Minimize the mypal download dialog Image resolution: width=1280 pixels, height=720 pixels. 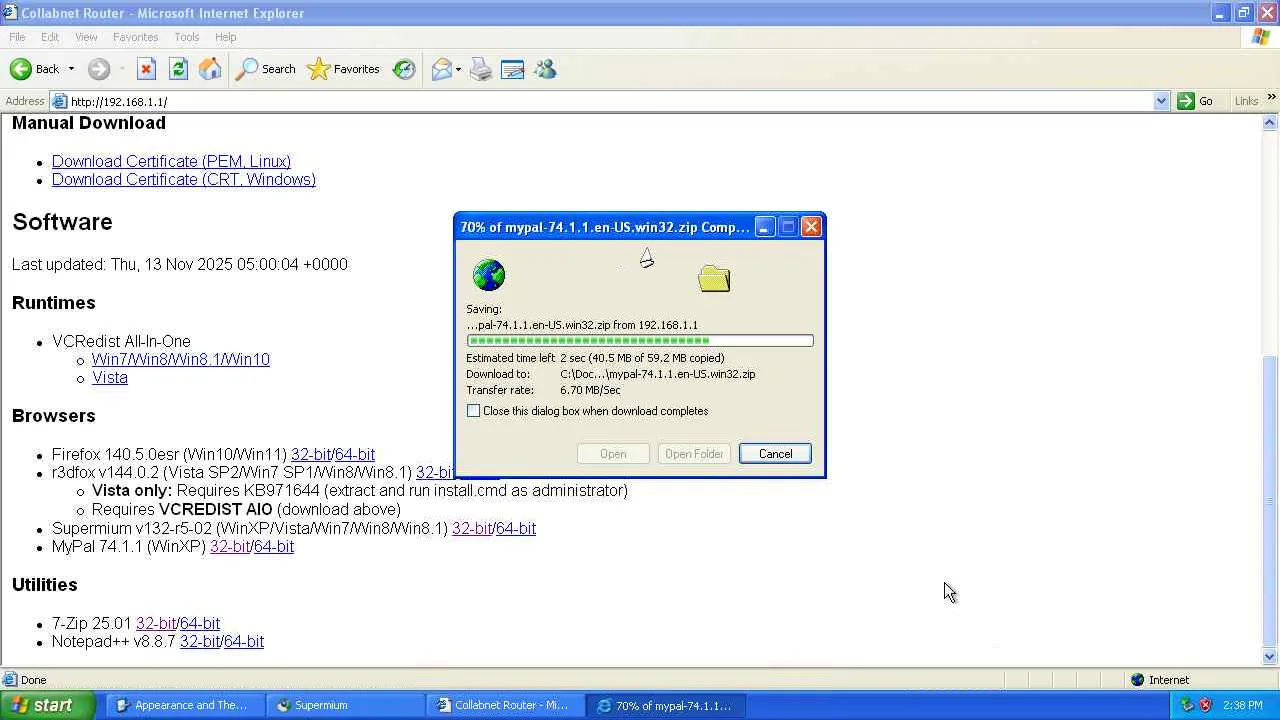point(764,227)
